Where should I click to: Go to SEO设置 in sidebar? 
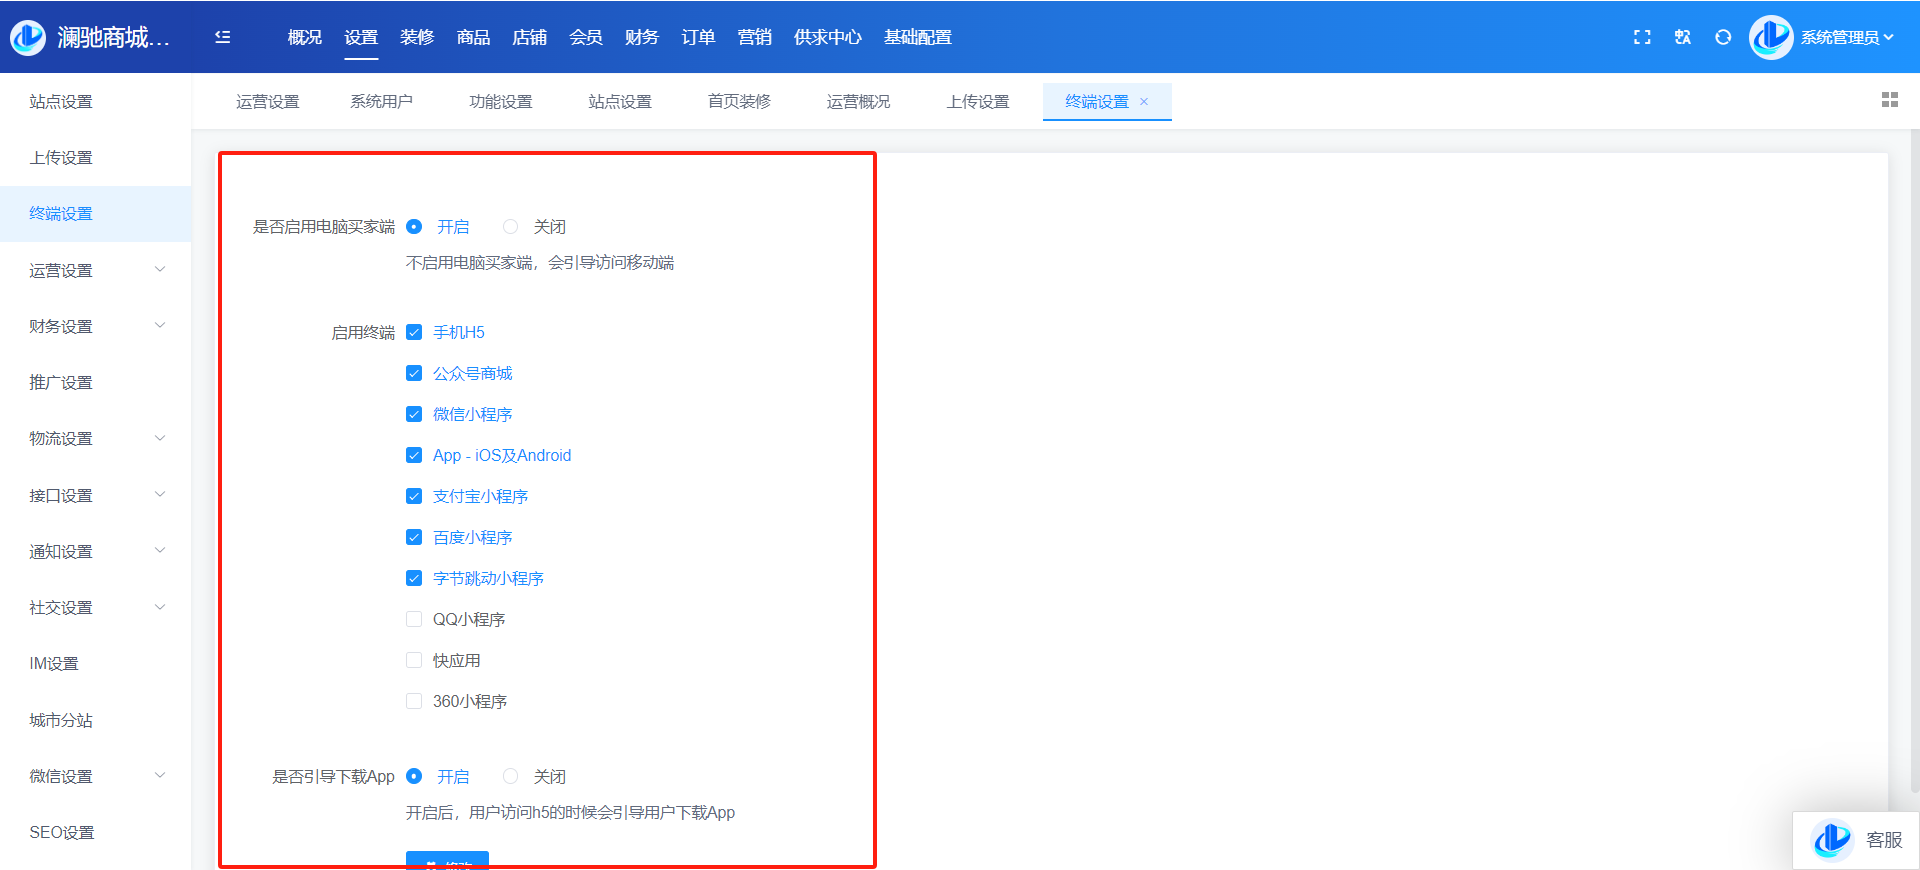pyautogui.click(x=62, y=832)
